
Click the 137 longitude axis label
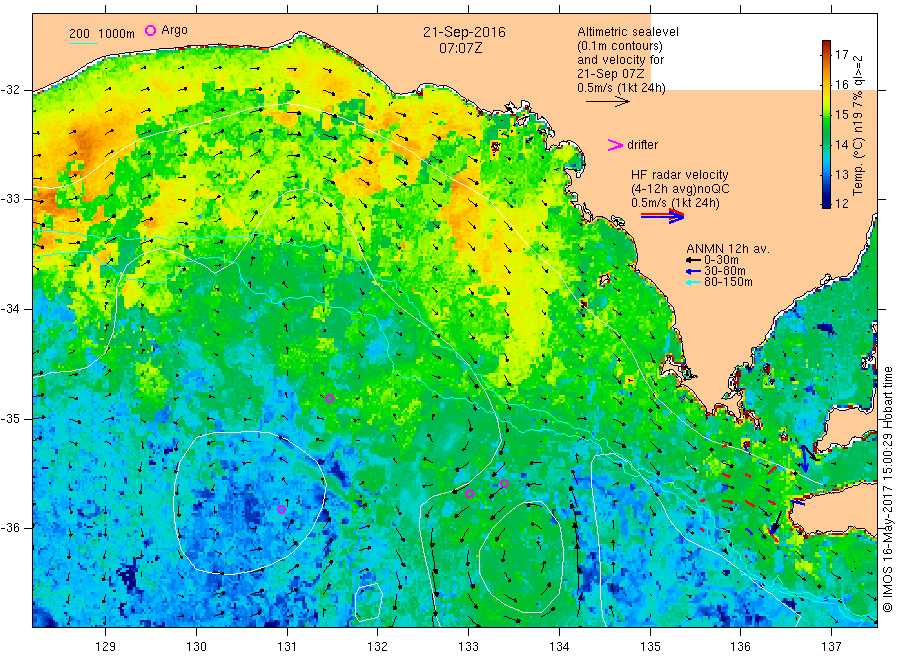click(x=832, y=647)
